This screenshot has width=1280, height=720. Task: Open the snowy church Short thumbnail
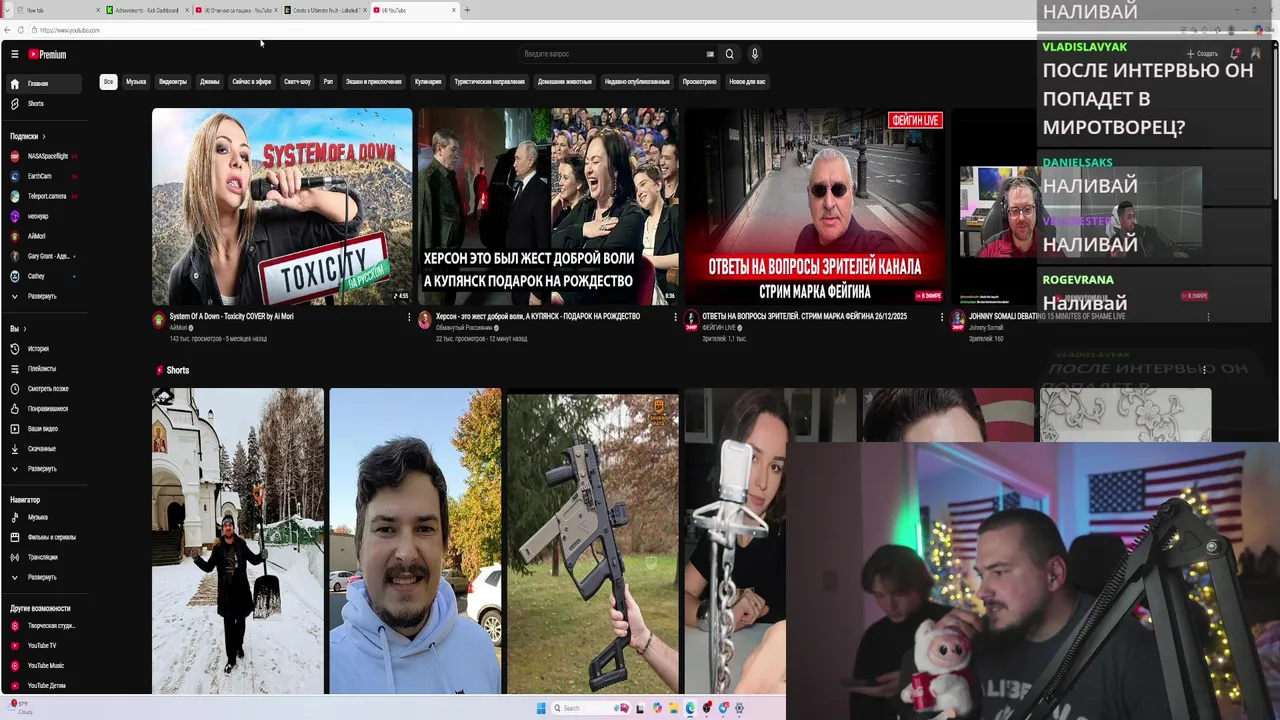(238, 540)
